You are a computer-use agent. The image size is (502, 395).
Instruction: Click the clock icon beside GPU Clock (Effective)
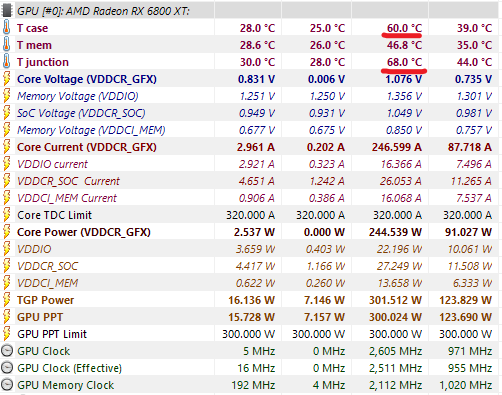point(7,368)
